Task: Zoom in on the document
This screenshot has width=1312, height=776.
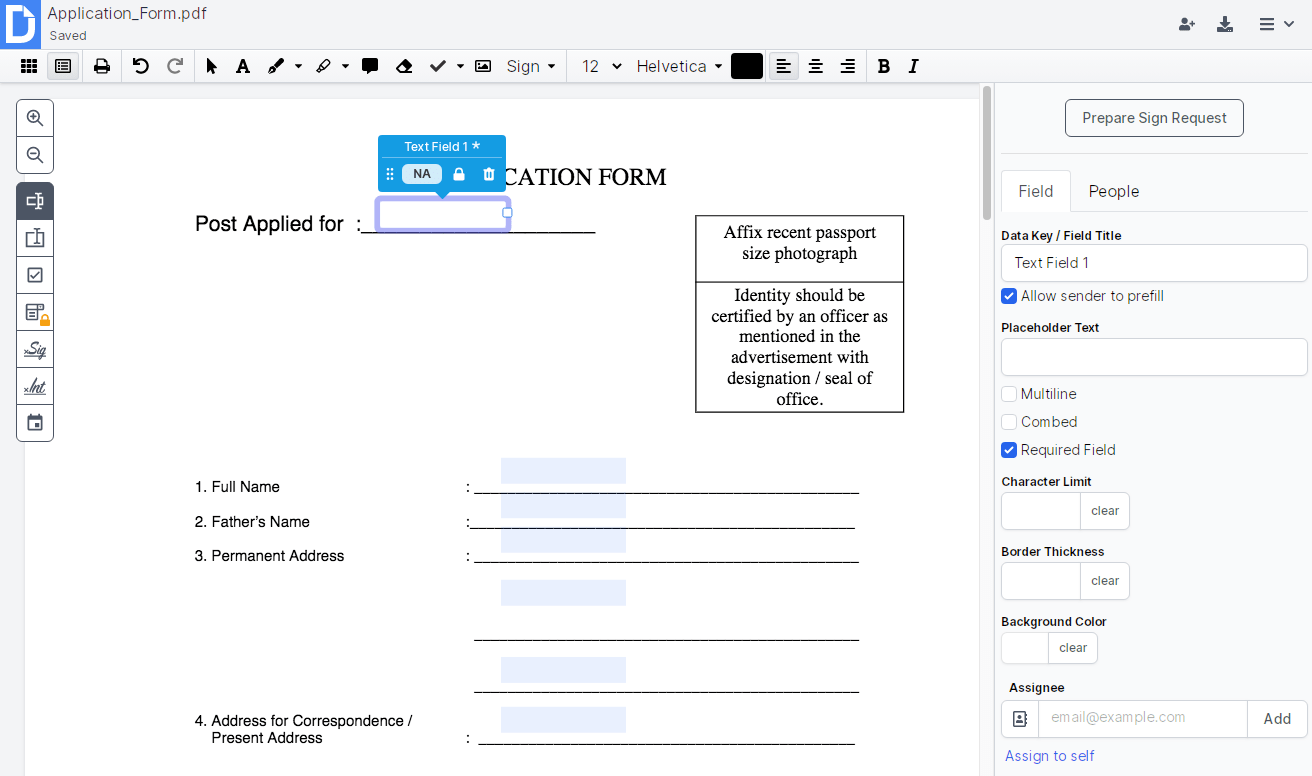Action: pyautogui.click(x=35, y=117)
